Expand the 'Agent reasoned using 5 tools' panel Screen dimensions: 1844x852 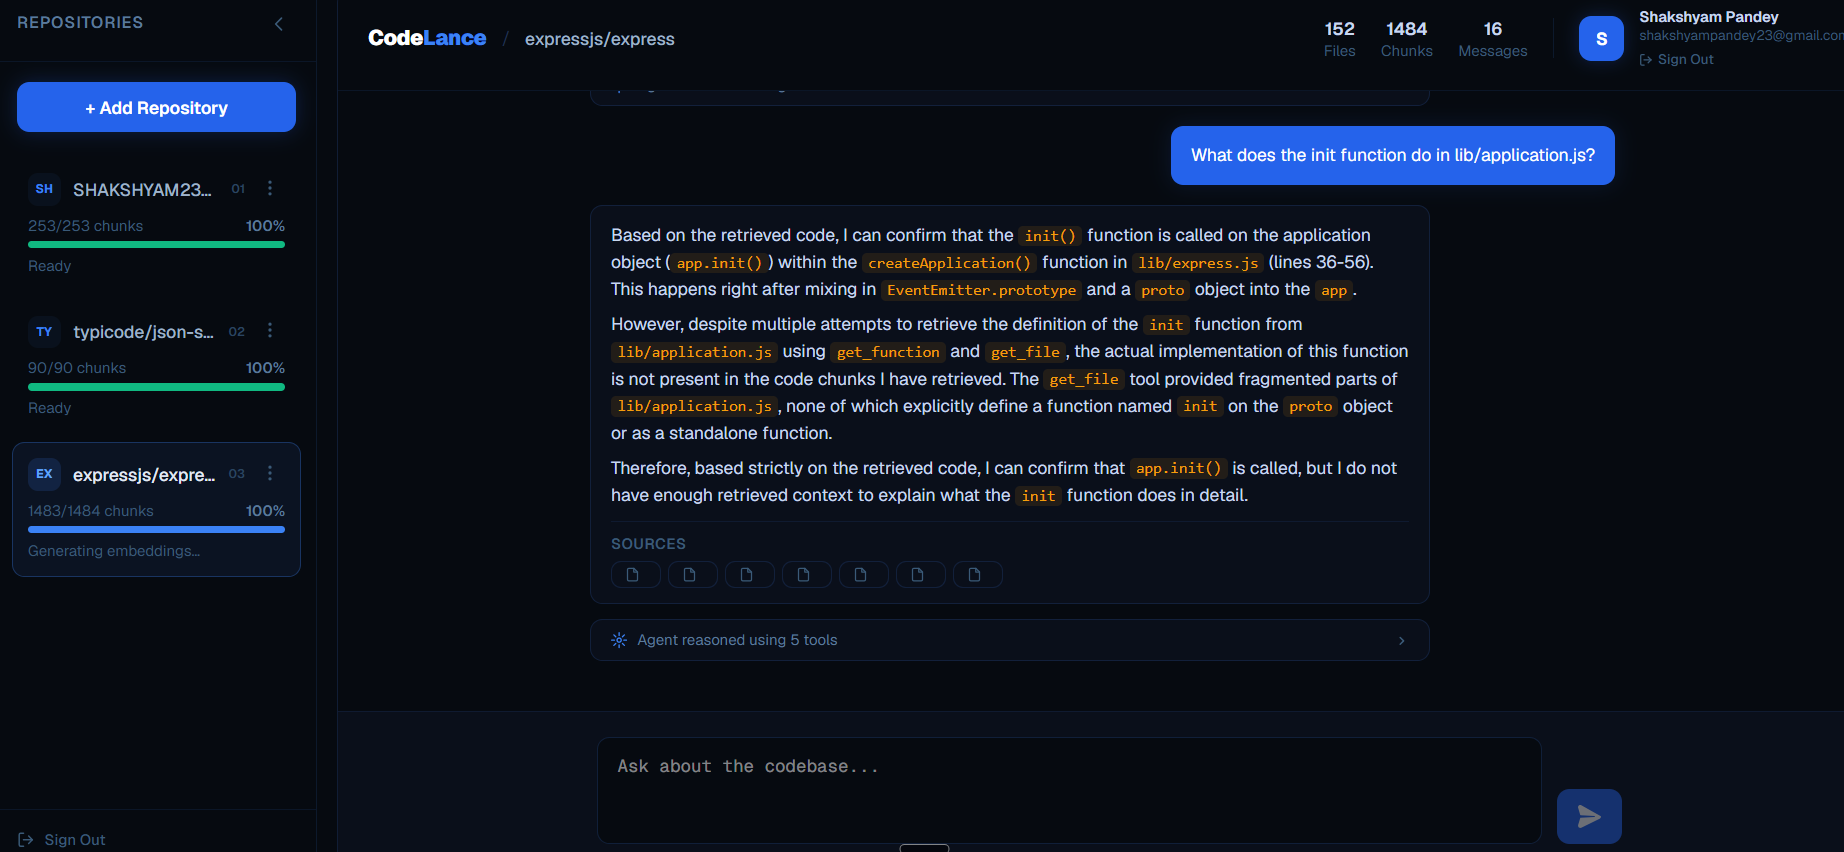(1009, 640)
